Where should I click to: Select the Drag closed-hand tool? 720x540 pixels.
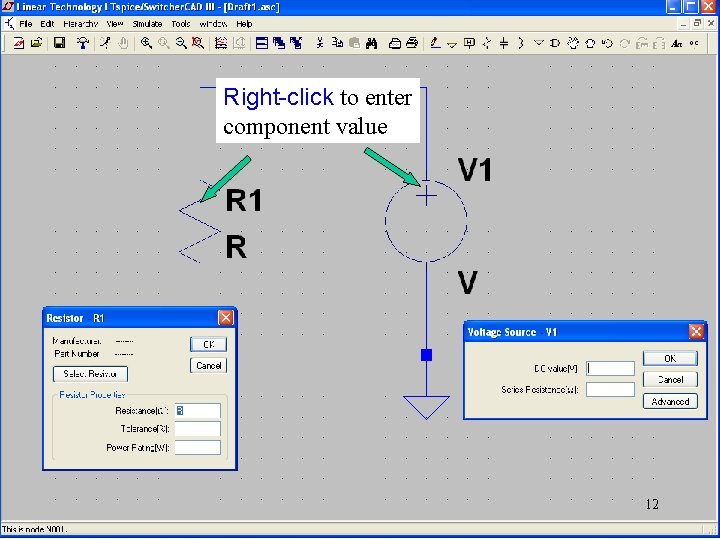tap(590, 43)
